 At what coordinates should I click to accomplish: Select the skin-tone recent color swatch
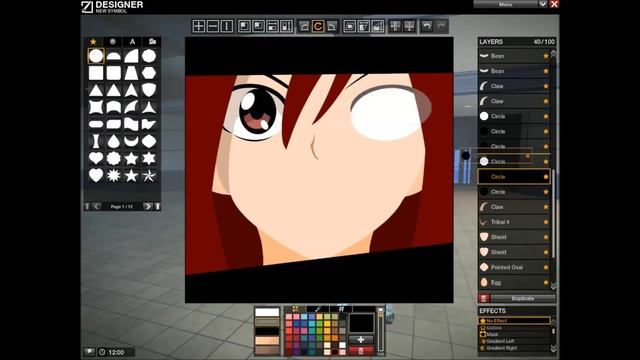pyautogui.click(x=267, y=340)
